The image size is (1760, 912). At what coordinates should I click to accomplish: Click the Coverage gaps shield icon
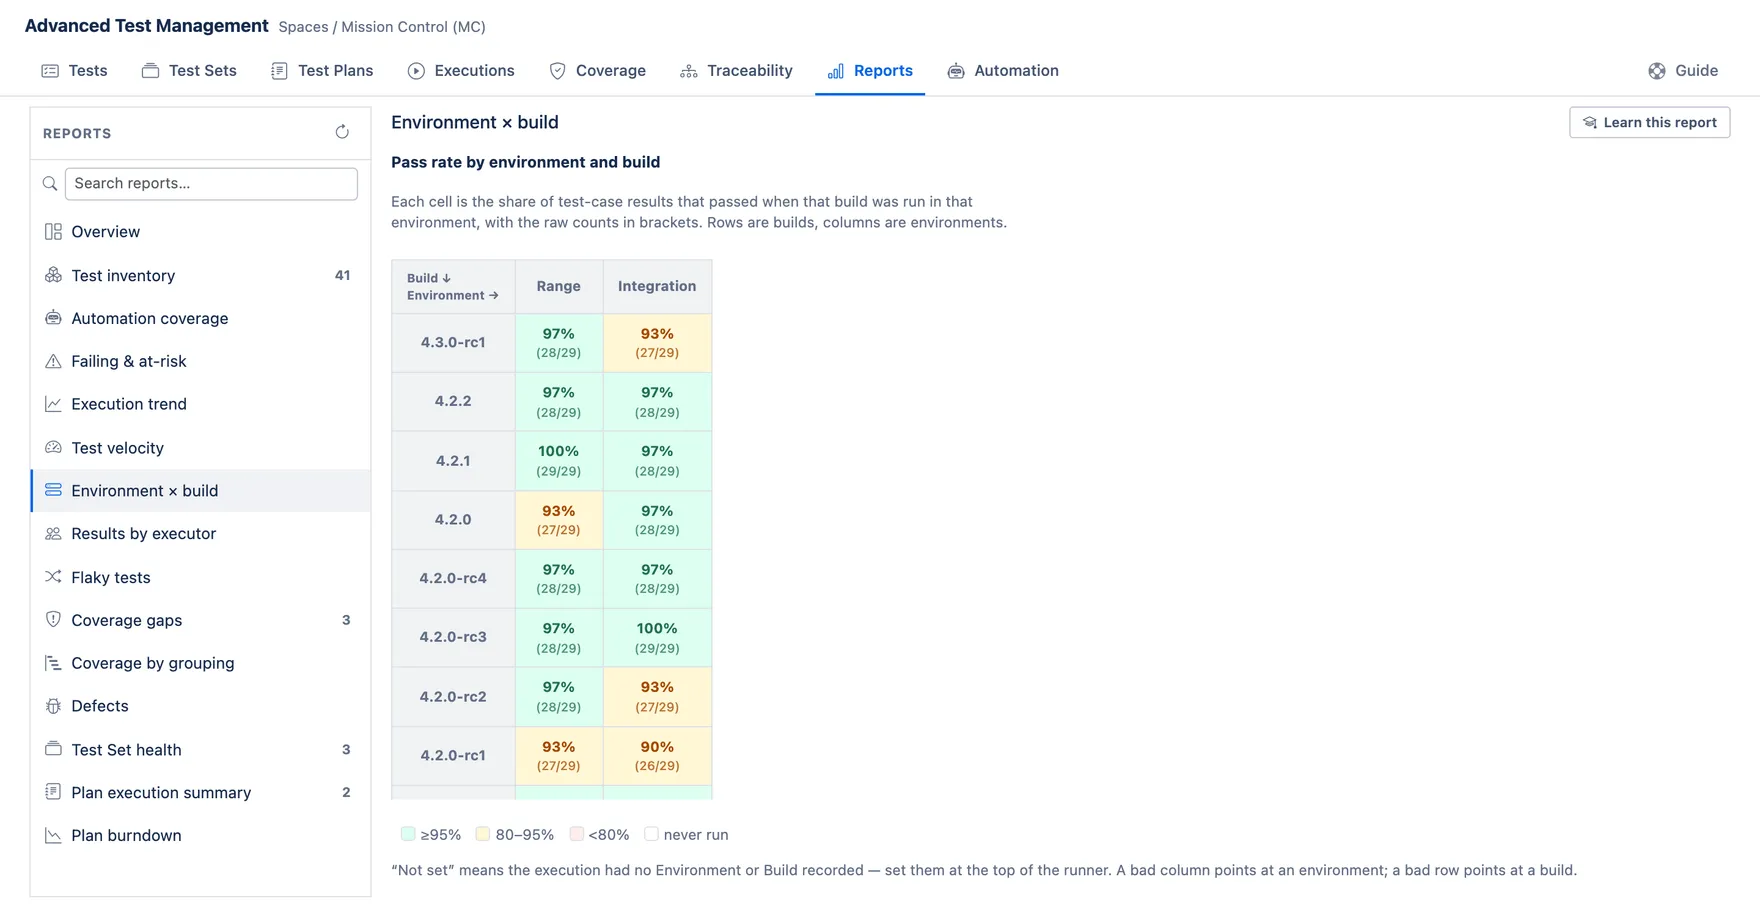53,620
